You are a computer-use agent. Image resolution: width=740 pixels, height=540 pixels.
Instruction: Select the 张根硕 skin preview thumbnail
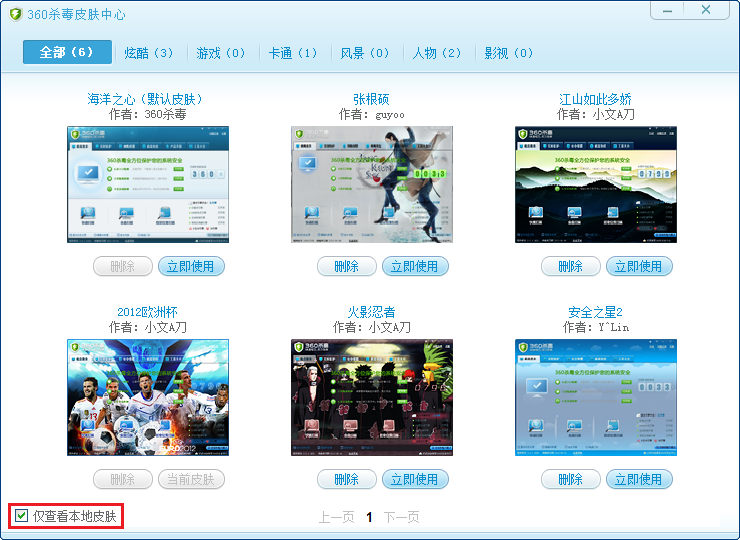(371, 184)
